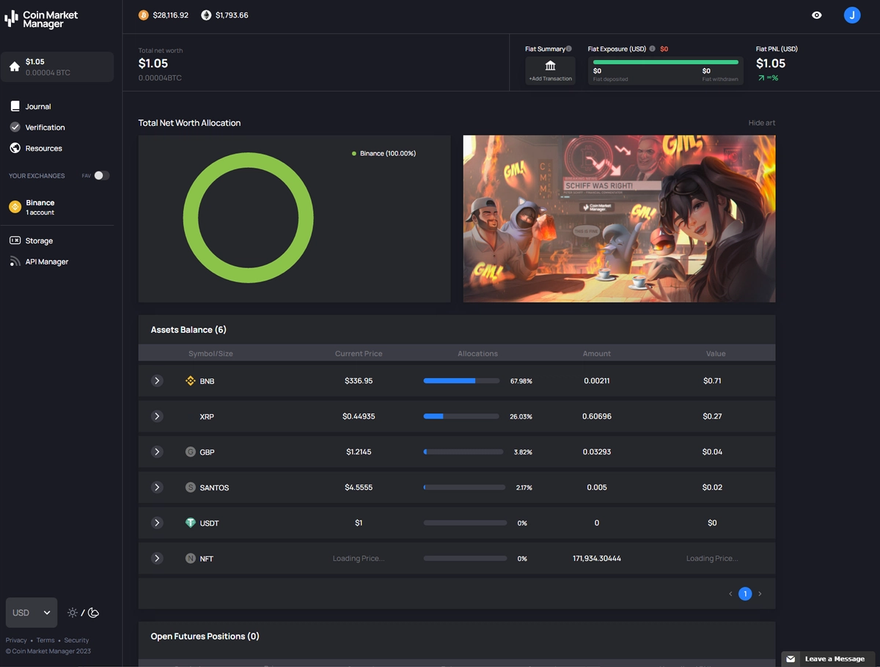The height and width of the screenshot is (667, 880).
Task: Expand the SANTOS asset row
Action: 157,487
